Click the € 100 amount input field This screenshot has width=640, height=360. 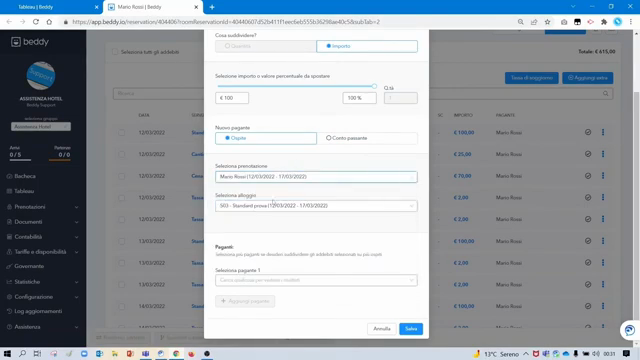pyautogui.click(x=232, y=98)
